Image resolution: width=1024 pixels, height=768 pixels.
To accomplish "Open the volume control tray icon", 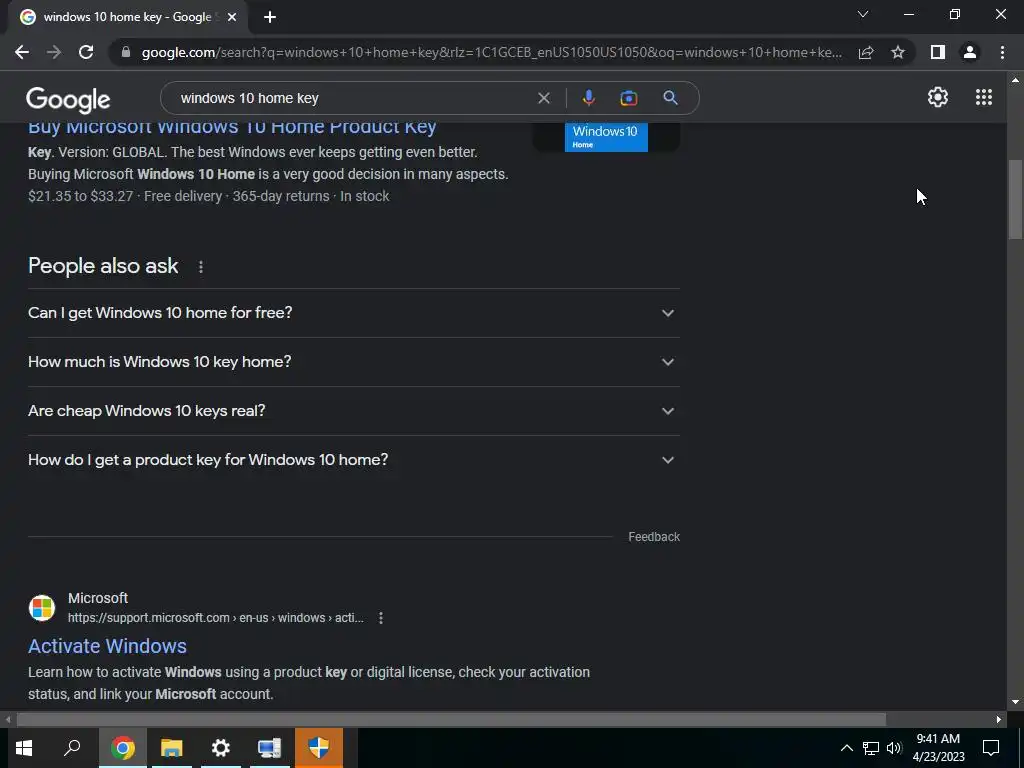I will pyautogui.click(x=894, y=748).
